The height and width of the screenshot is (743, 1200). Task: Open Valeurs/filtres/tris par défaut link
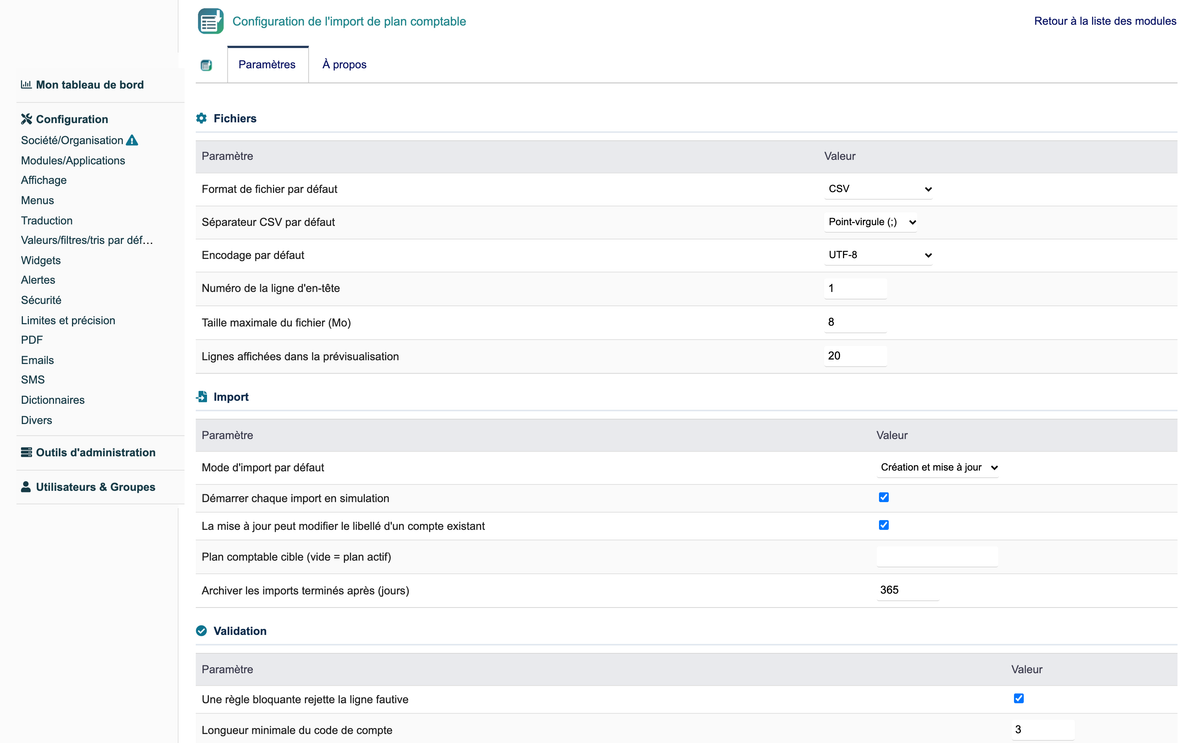(x=87, y=240)
